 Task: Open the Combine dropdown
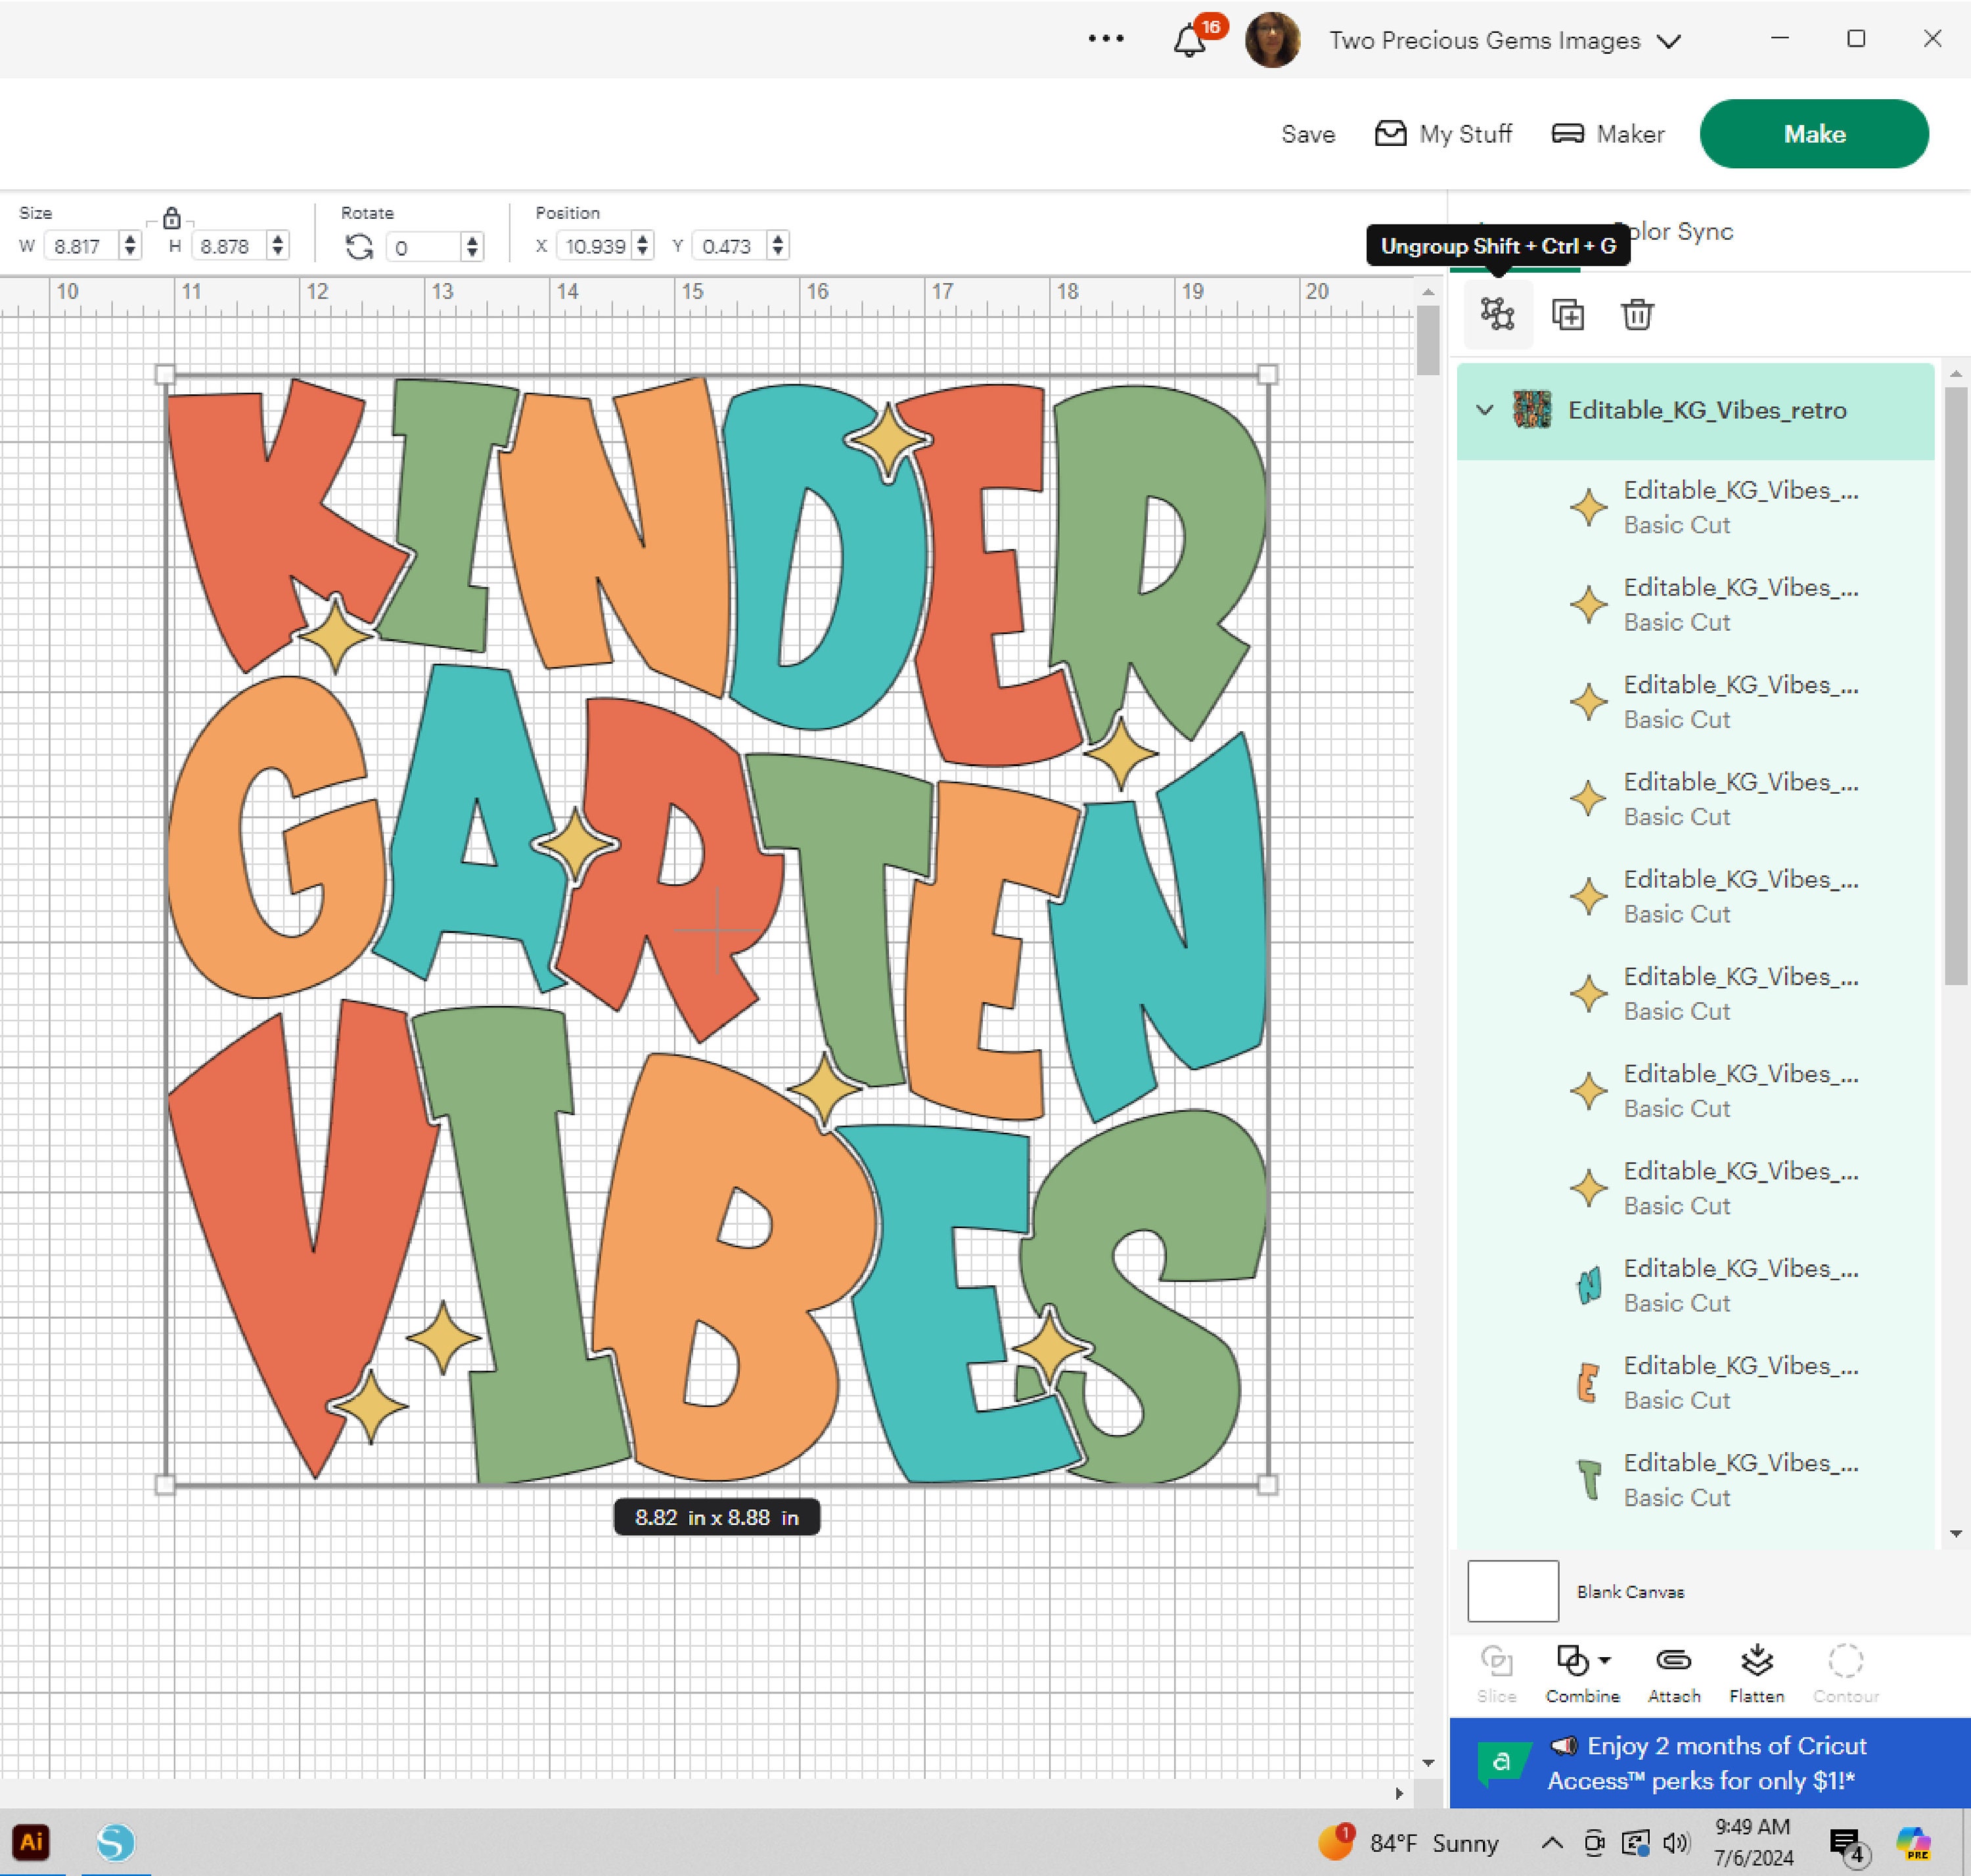(1582, 1674)
